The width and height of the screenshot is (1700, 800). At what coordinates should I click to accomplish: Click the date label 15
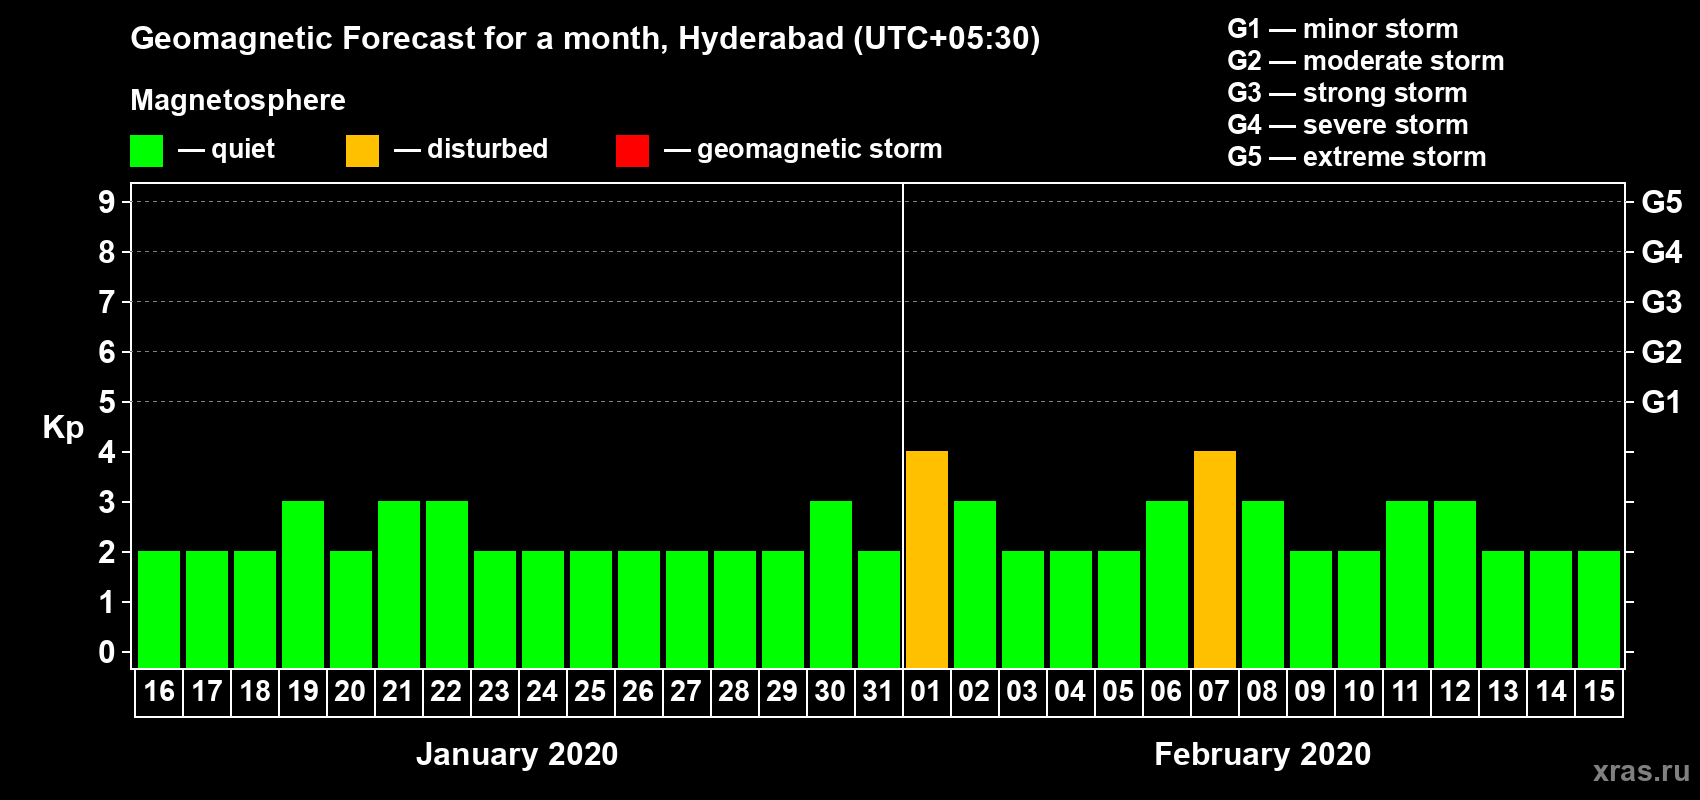coord(1599,691)
